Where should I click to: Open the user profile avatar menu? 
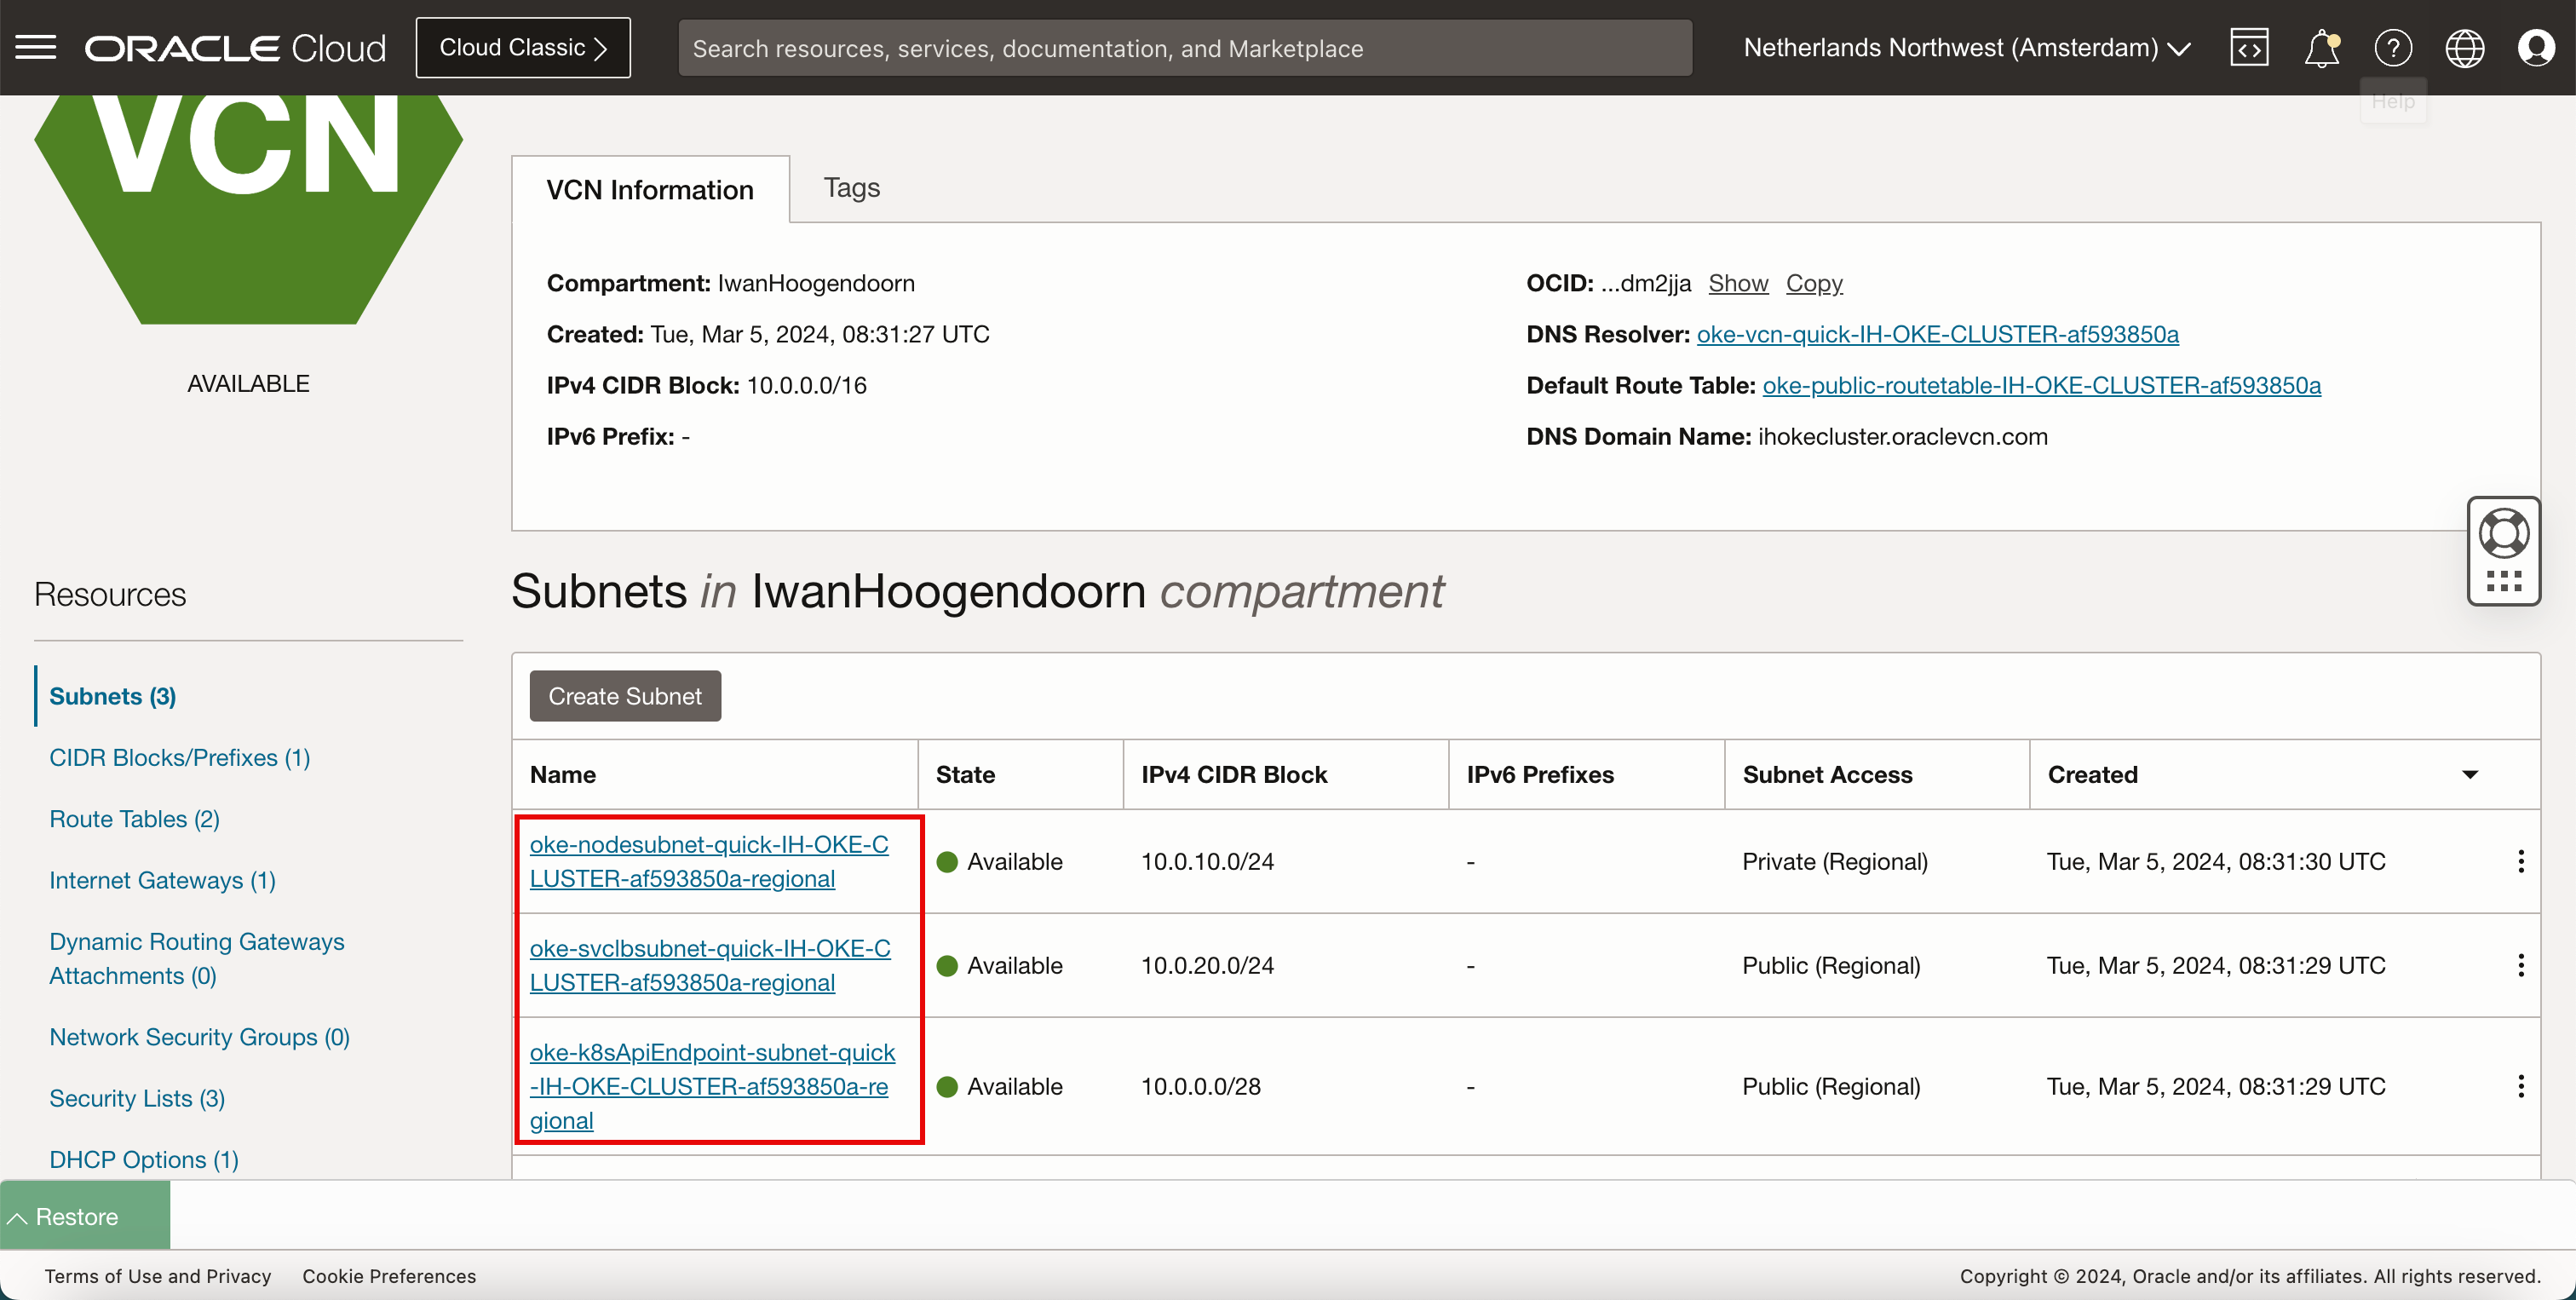2536,47
